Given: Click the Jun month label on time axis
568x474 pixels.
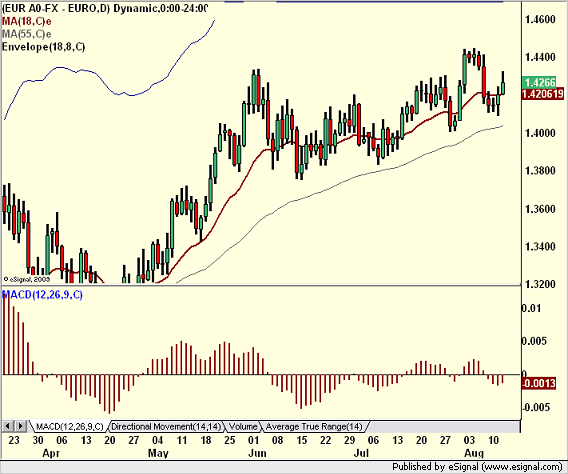Looking at the screenshot, I should pos(258,453).
